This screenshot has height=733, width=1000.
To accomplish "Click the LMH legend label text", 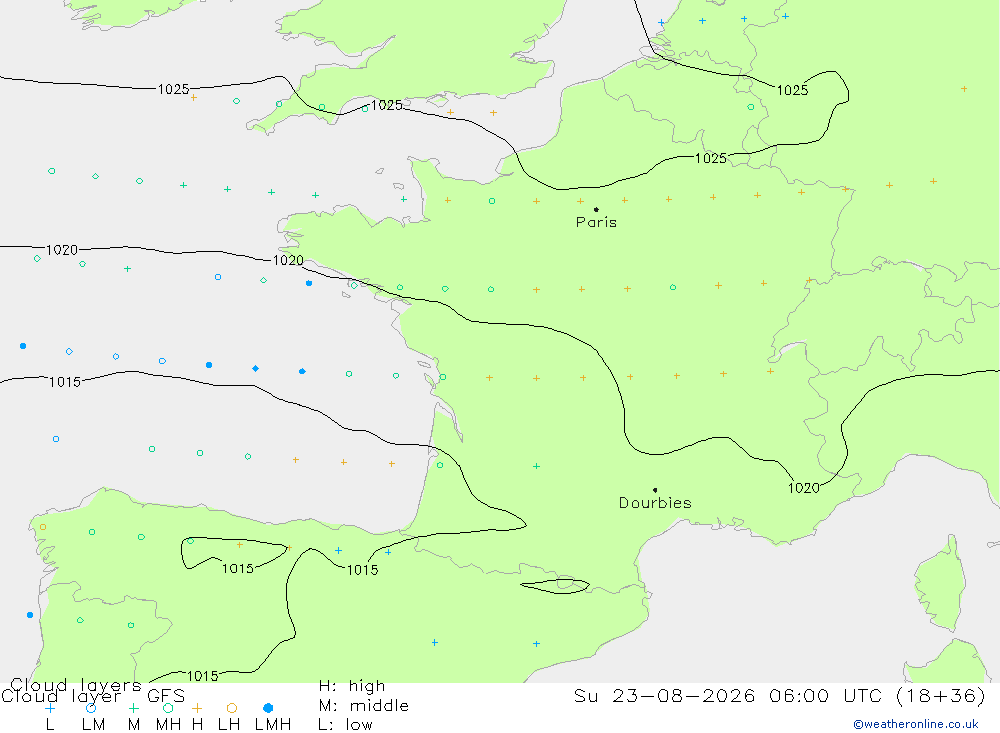I will pos(273,725).
